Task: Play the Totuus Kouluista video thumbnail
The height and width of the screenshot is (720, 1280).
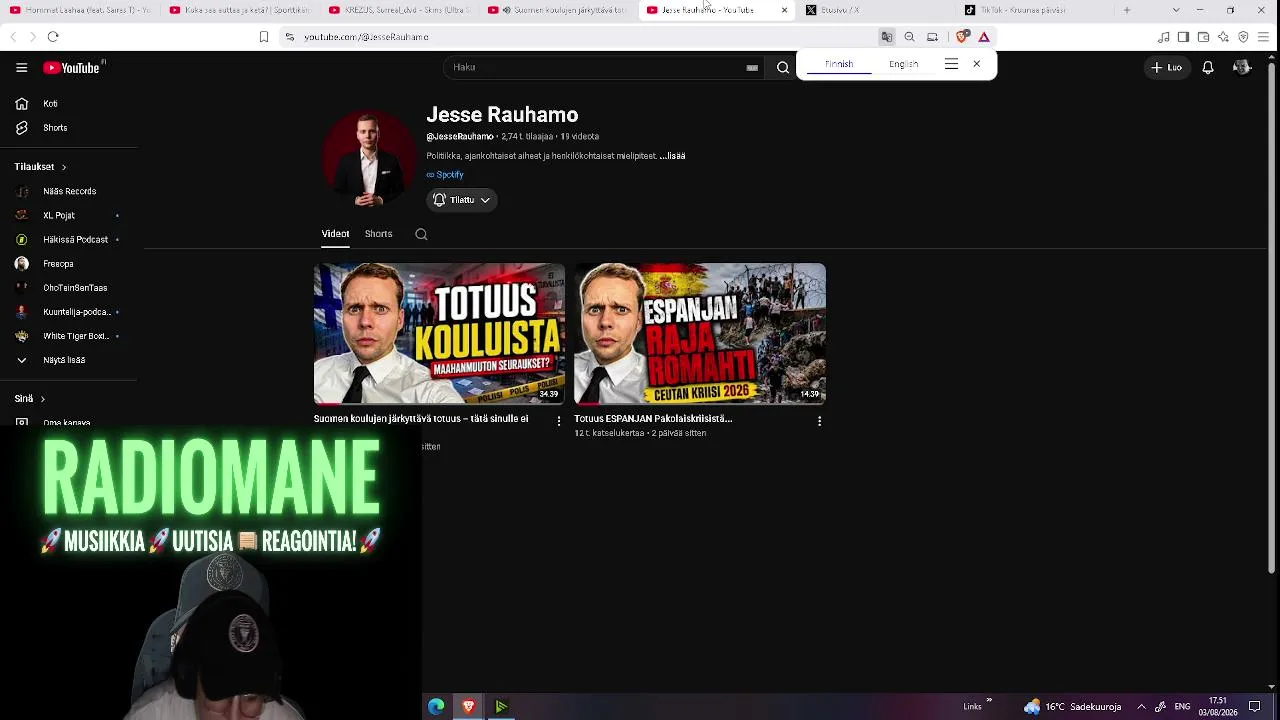Action: [439, 333]
